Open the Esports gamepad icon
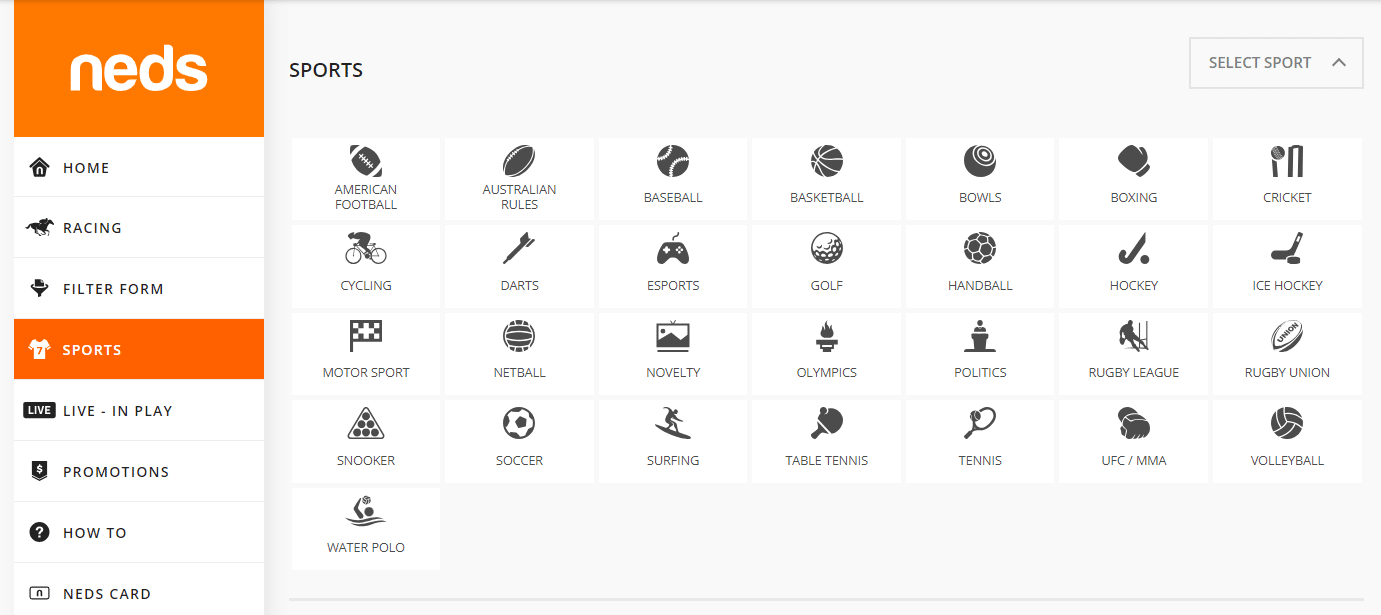 tap(672, 247)
